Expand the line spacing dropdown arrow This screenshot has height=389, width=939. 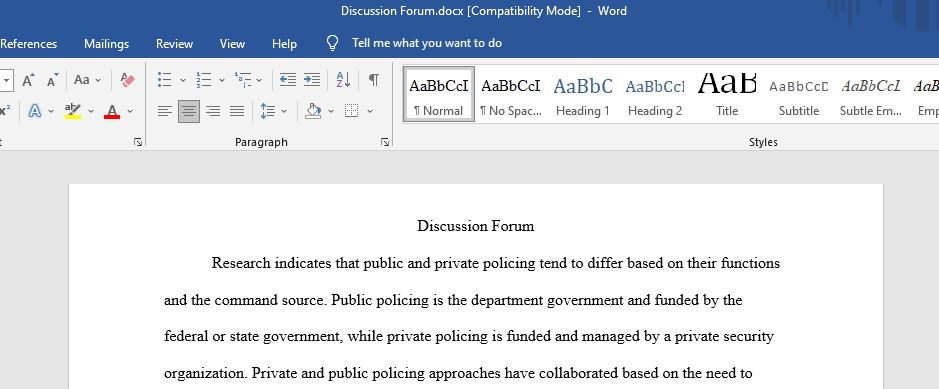coord(284,111)
